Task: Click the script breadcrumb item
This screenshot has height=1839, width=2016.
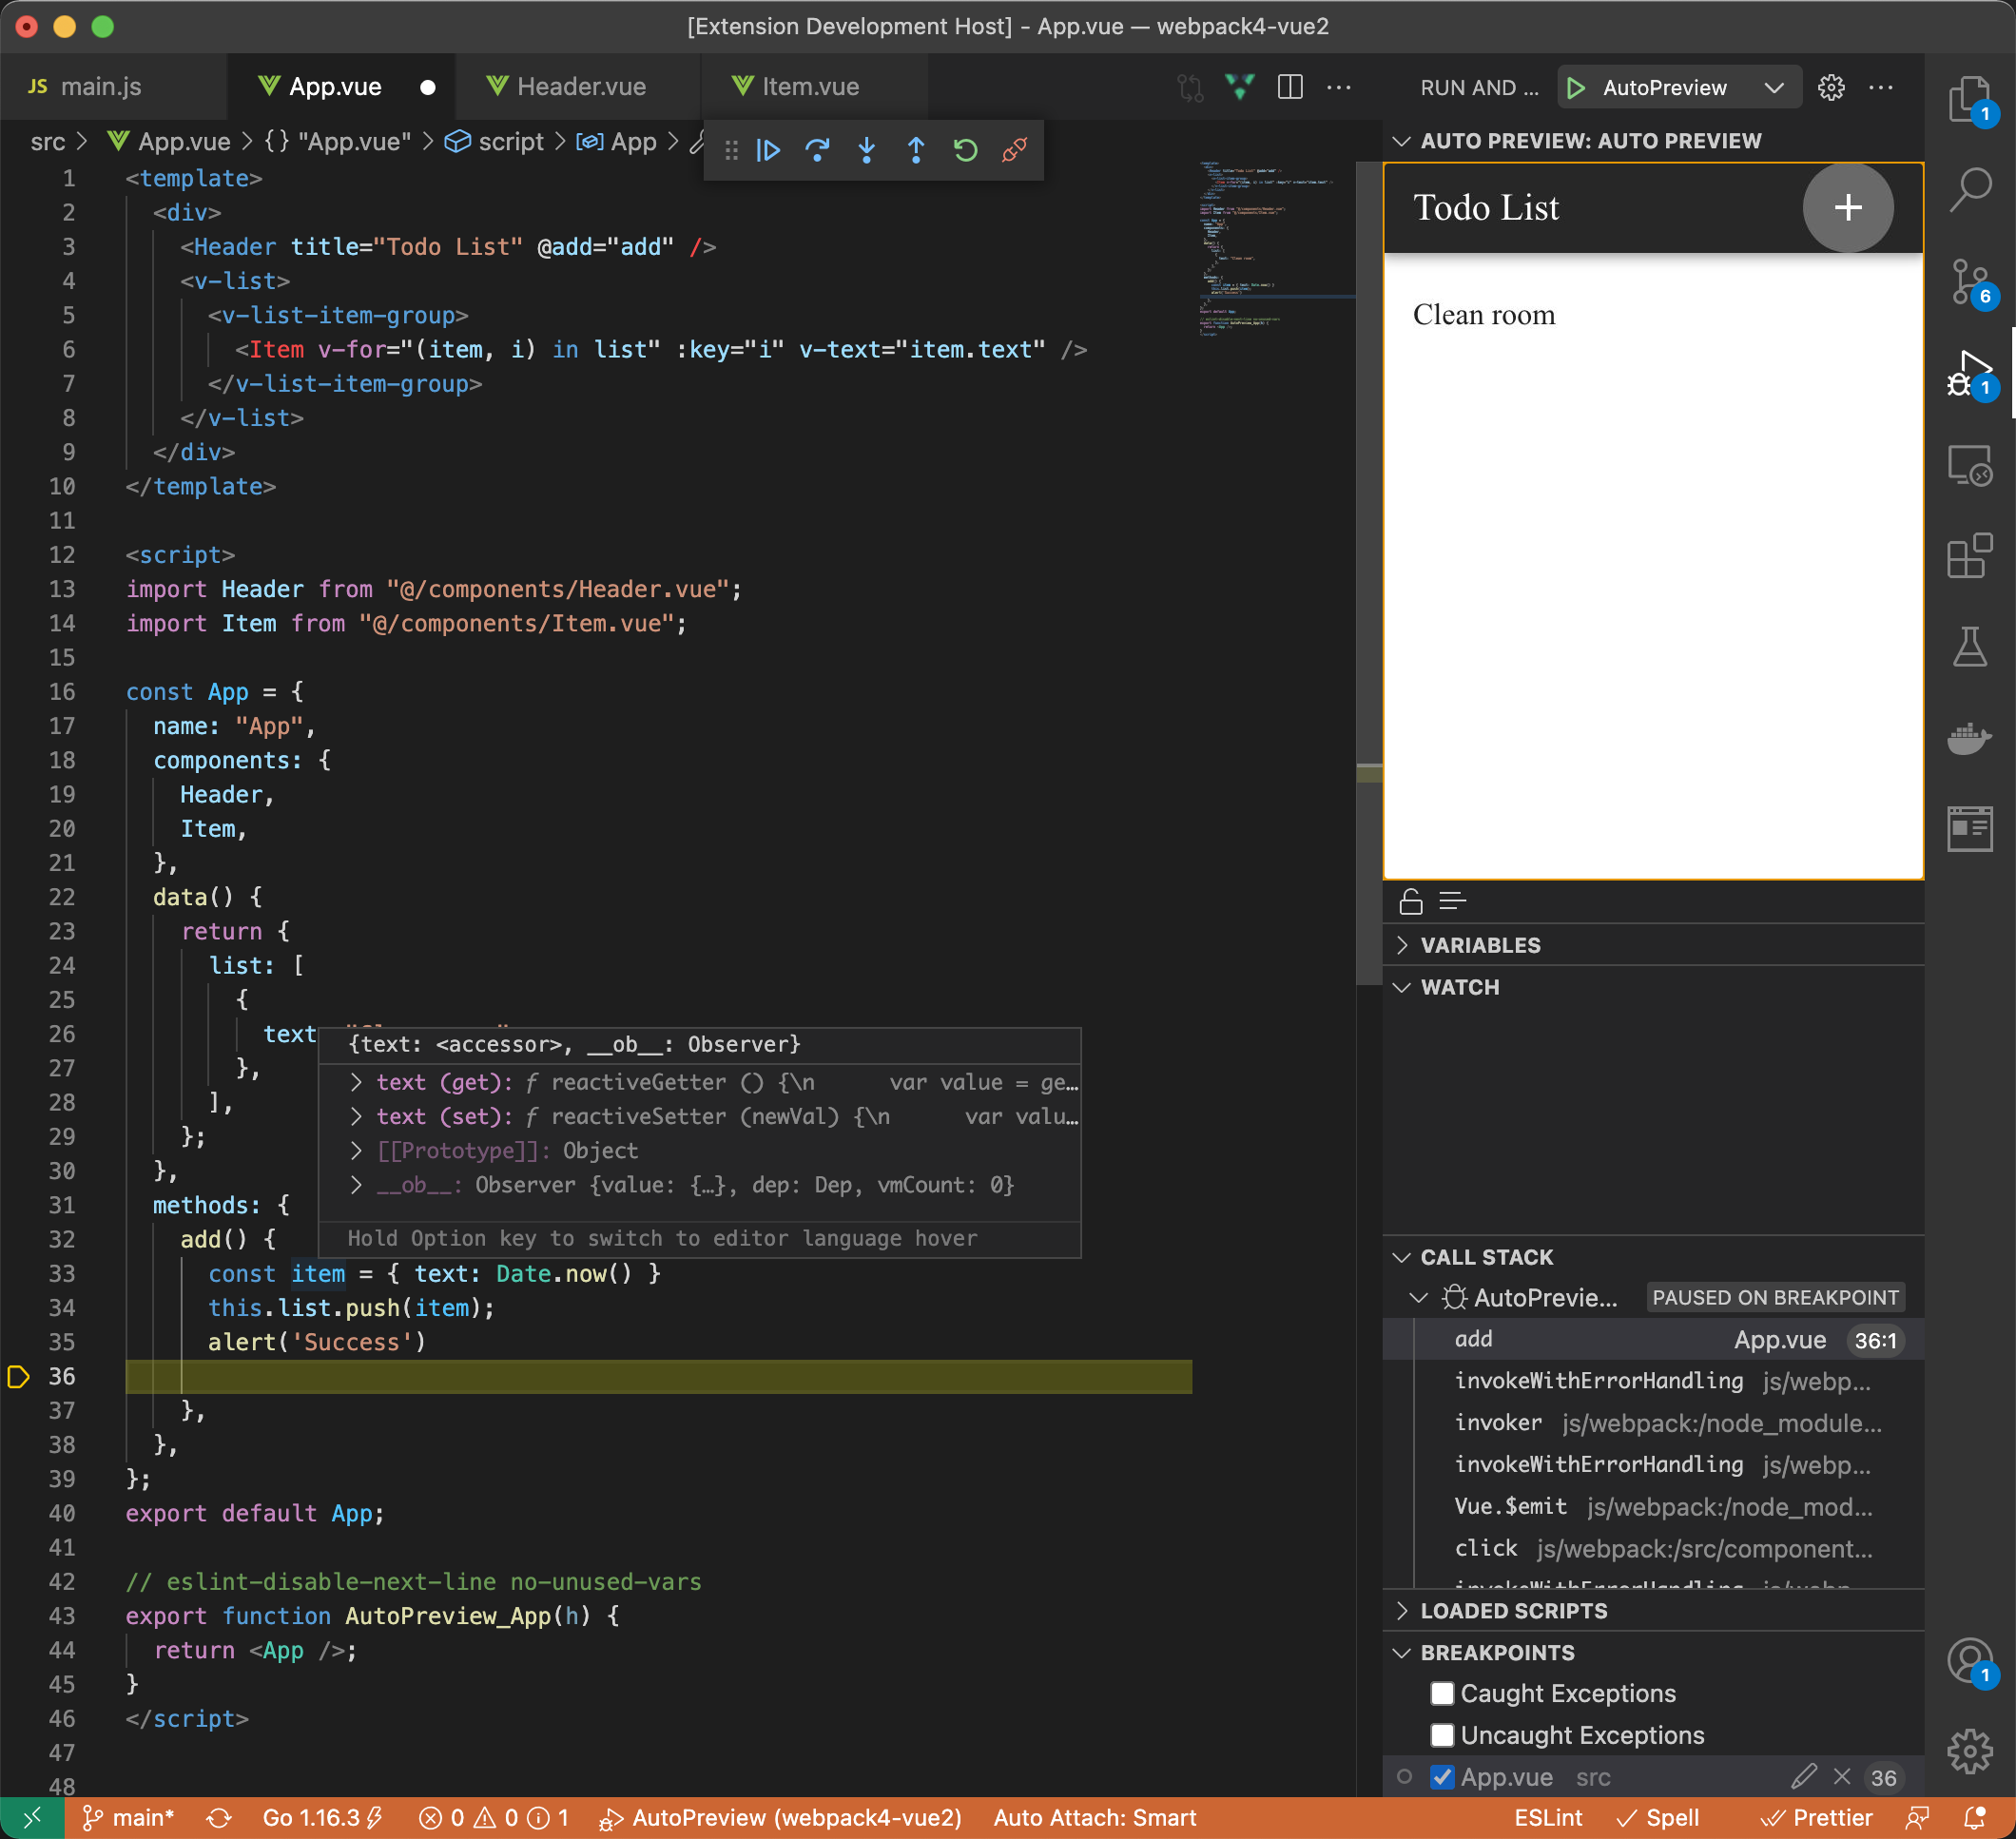Action: coord(495,142)
